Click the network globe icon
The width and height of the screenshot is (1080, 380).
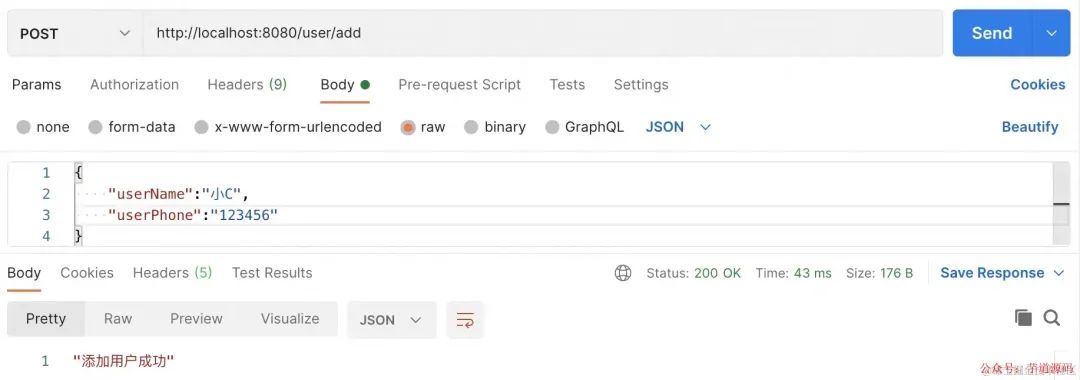click(x=623, y=273)
